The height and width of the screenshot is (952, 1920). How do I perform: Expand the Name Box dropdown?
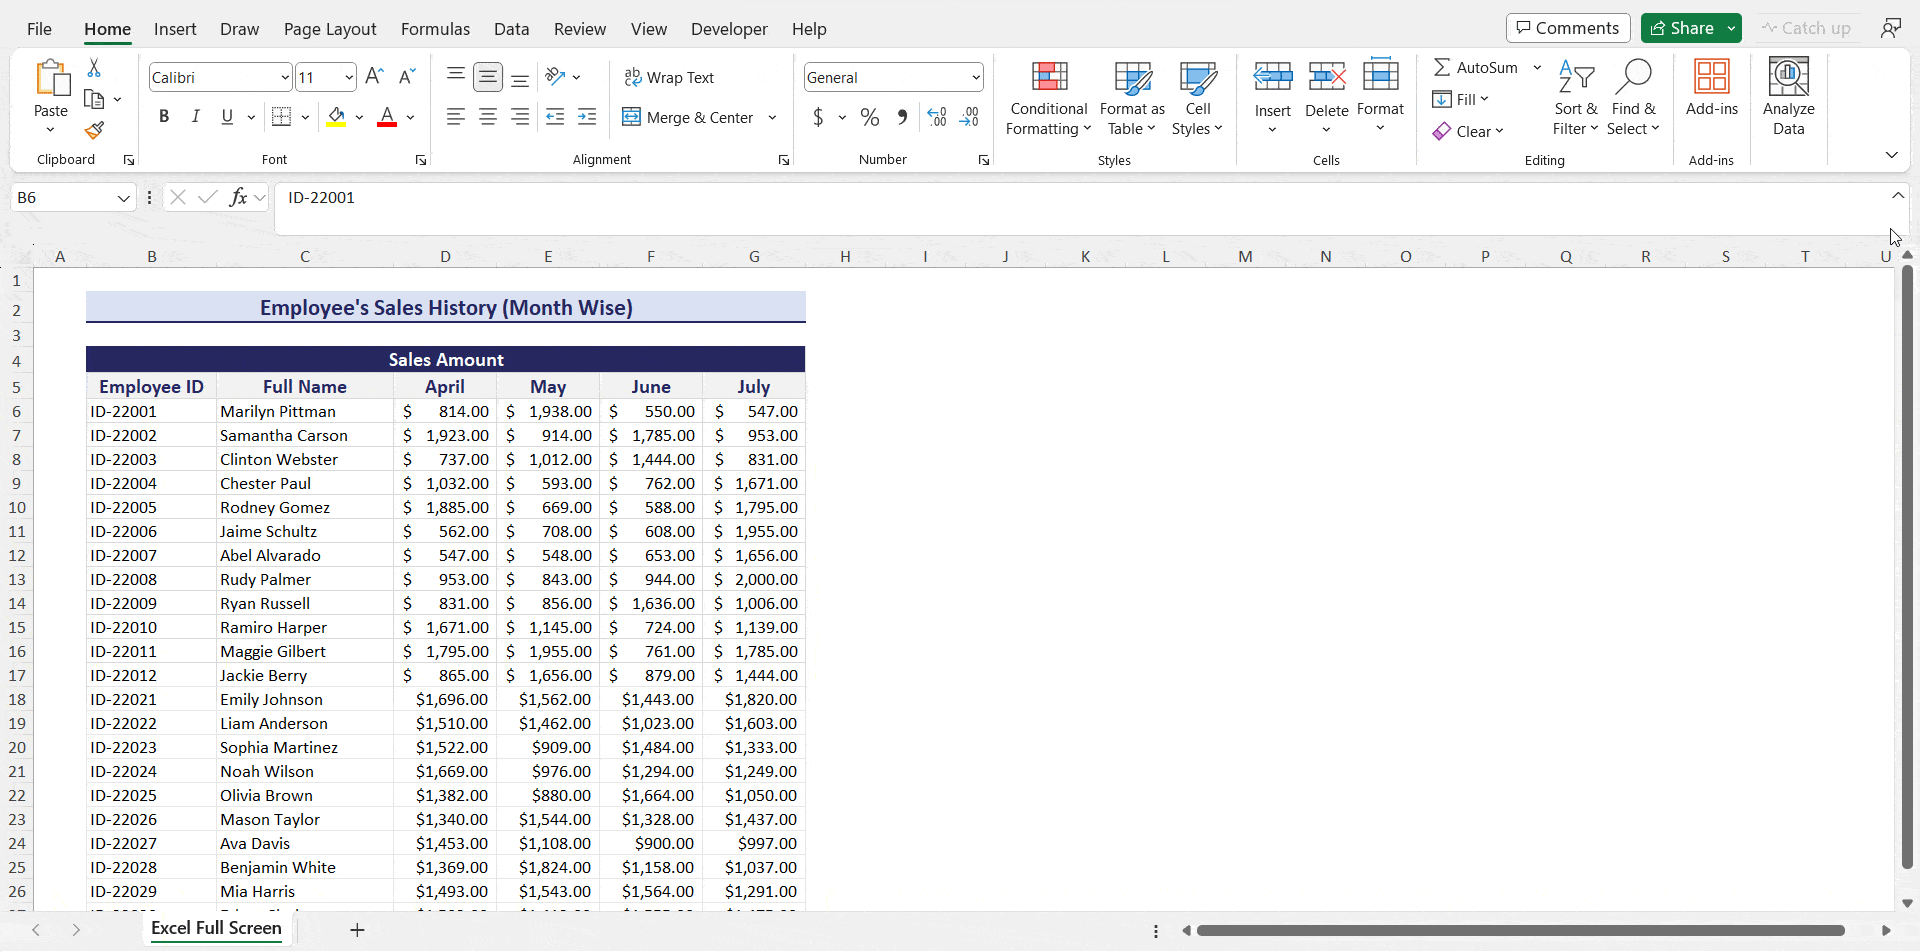[124, 198]
